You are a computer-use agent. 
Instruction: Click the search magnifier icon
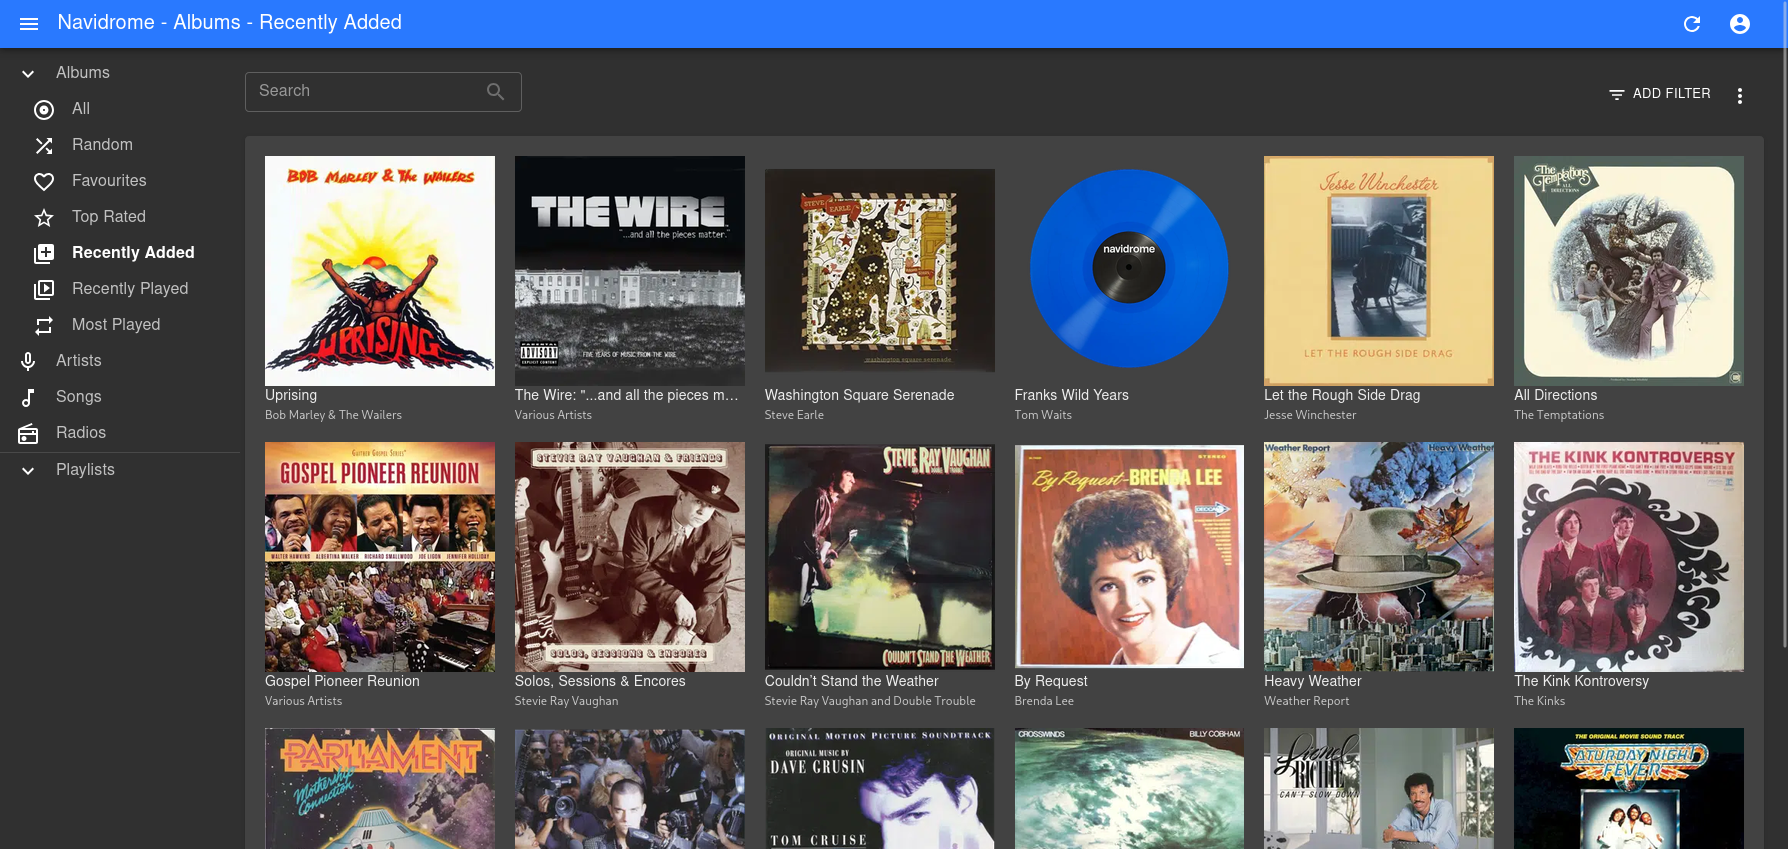495,91
